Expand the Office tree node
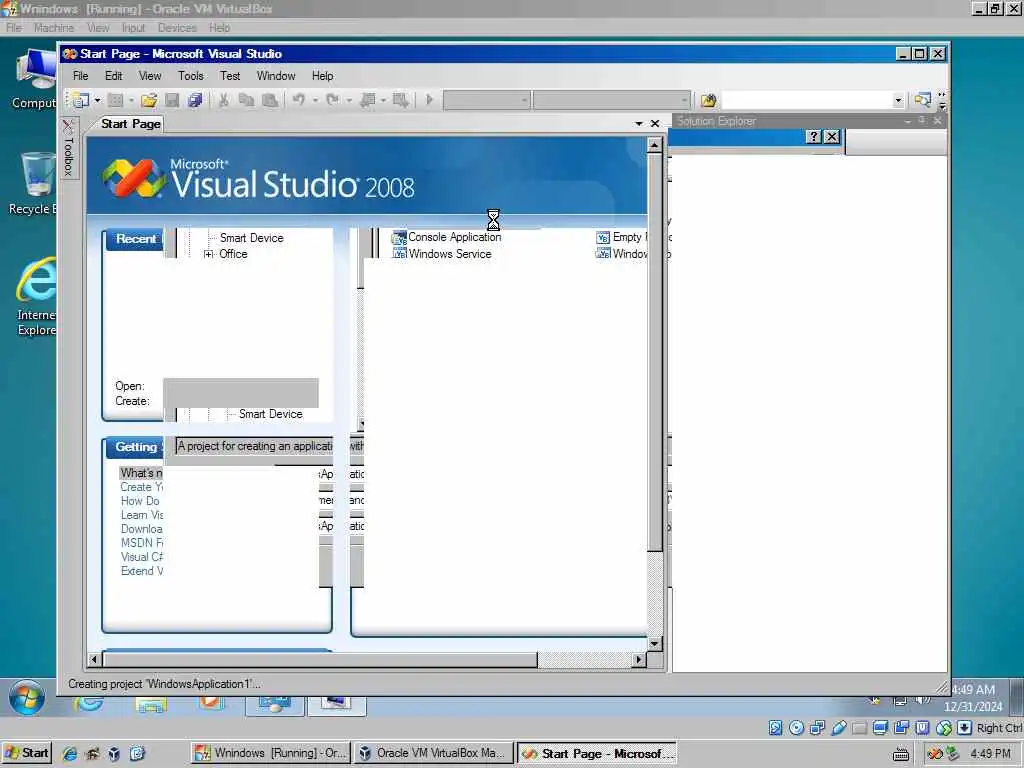 208,254
